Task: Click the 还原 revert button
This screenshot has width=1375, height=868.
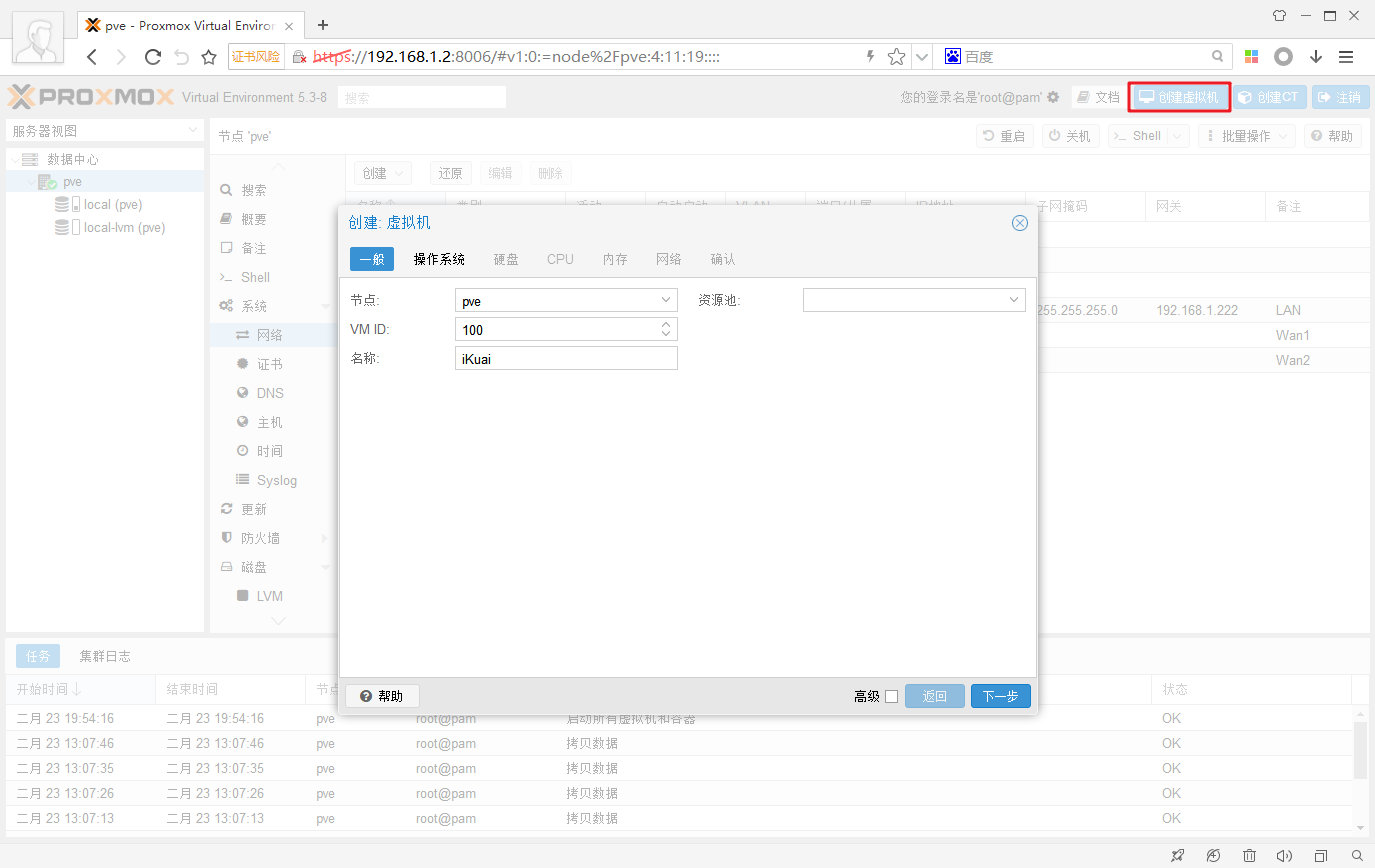Action: pos(450,173)
